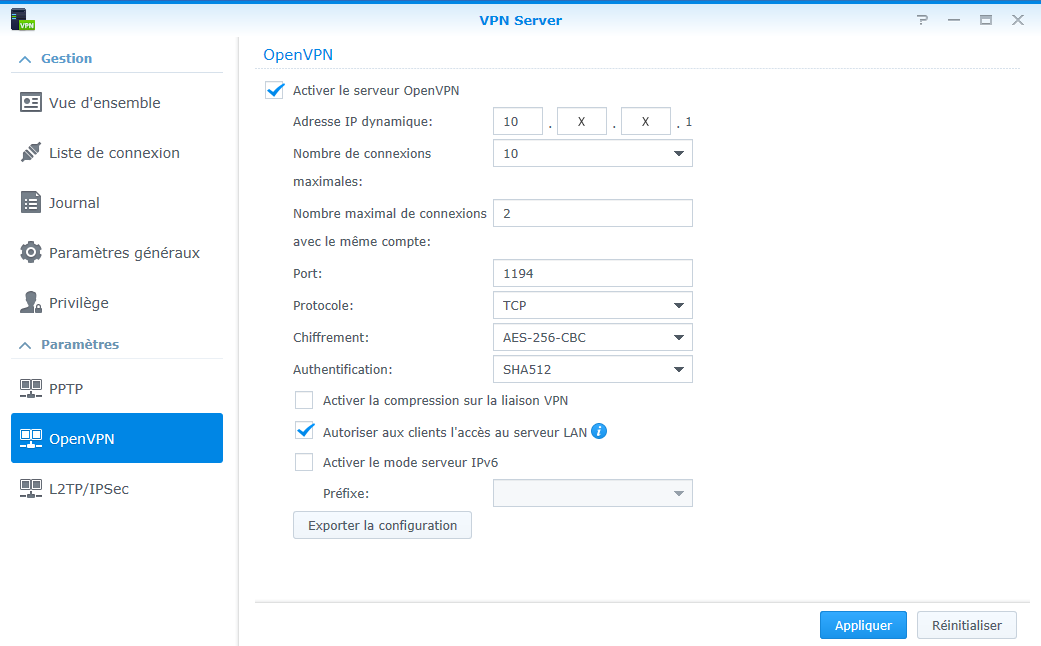Uncheck Autoriser aux clients l'accès au serveur LAN

305,432
